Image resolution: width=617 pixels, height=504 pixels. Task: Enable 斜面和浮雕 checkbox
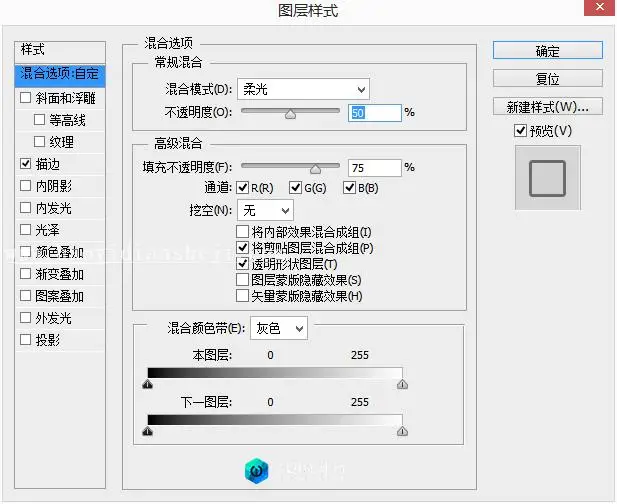coord(26,97)
